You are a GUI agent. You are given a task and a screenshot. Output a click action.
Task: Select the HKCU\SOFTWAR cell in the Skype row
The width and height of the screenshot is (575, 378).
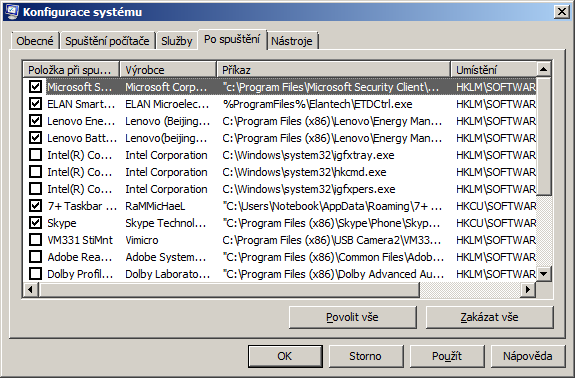496,223
